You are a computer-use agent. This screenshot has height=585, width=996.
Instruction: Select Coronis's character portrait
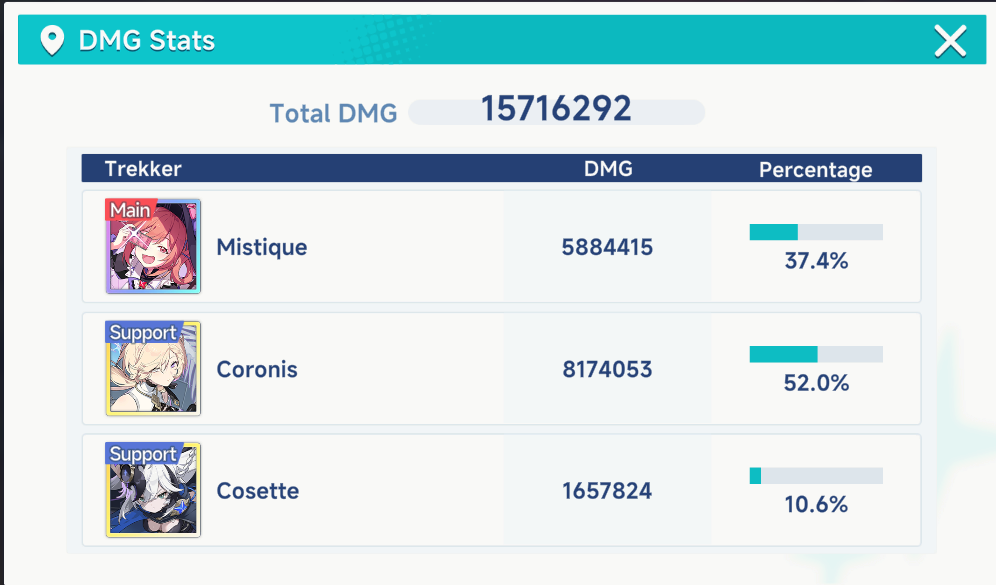click(153, 368)
